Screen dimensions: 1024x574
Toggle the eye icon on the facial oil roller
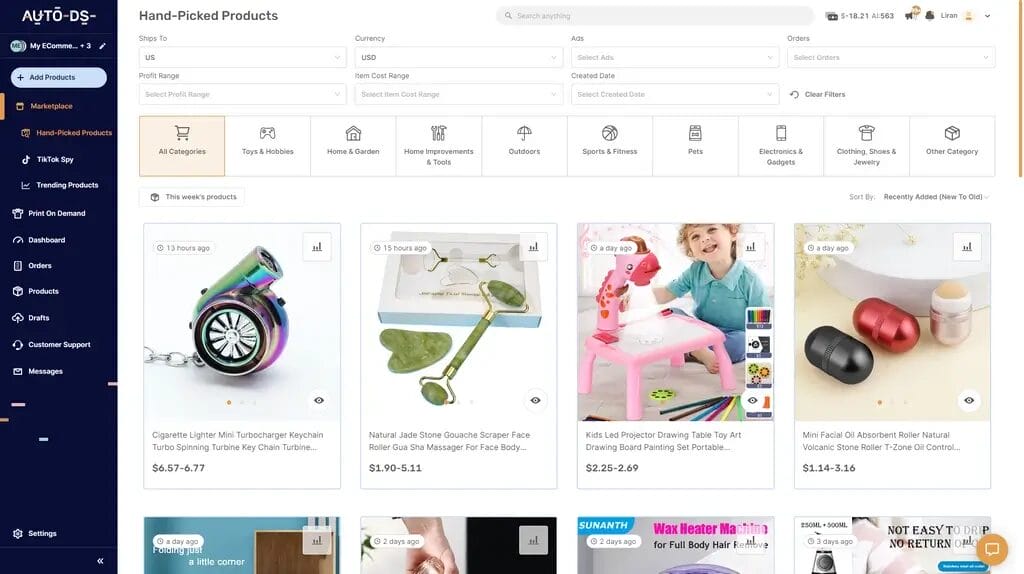[x=969, y=400]
